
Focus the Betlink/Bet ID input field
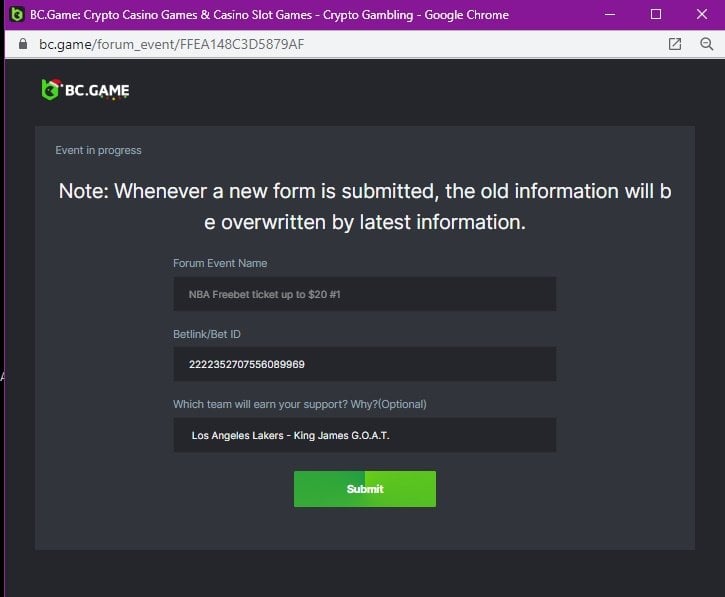tap(364, 364)
